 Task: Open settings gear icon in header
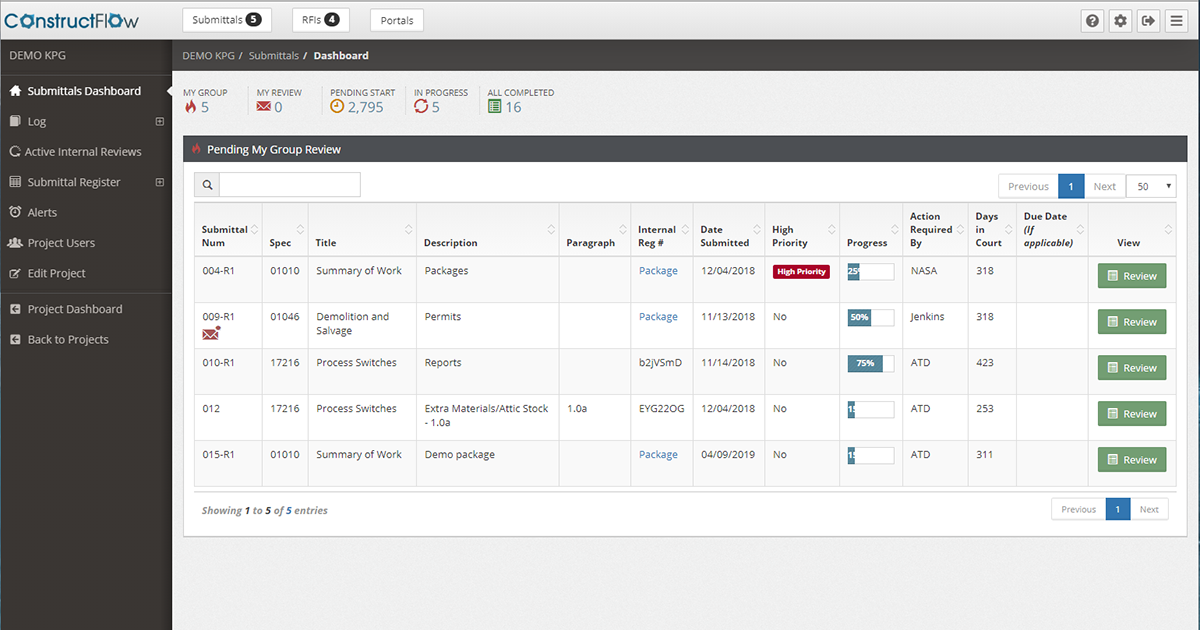pyautogui.click(x=1120, y=21)
